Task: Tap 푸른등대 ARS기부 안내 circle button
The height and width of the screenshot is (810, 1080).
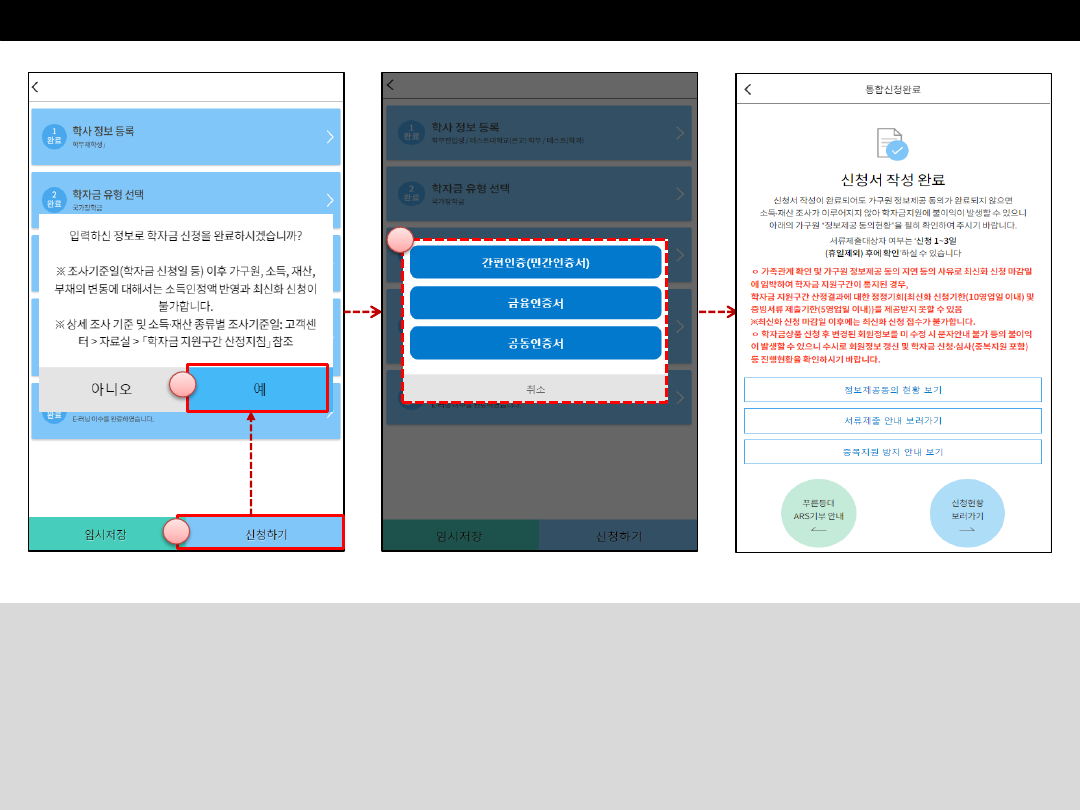Action: click(818, 513)
